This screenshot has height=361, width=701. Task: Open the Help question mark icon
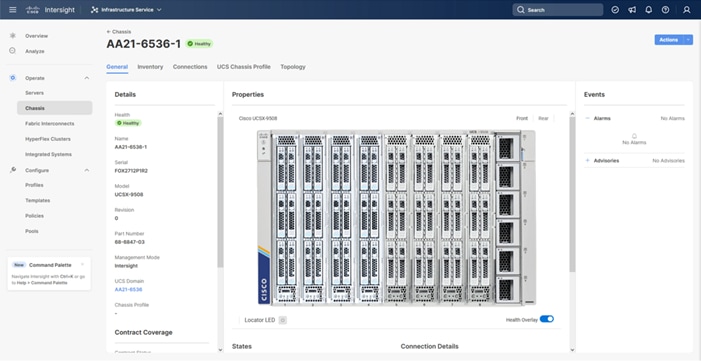coord(665,10)
